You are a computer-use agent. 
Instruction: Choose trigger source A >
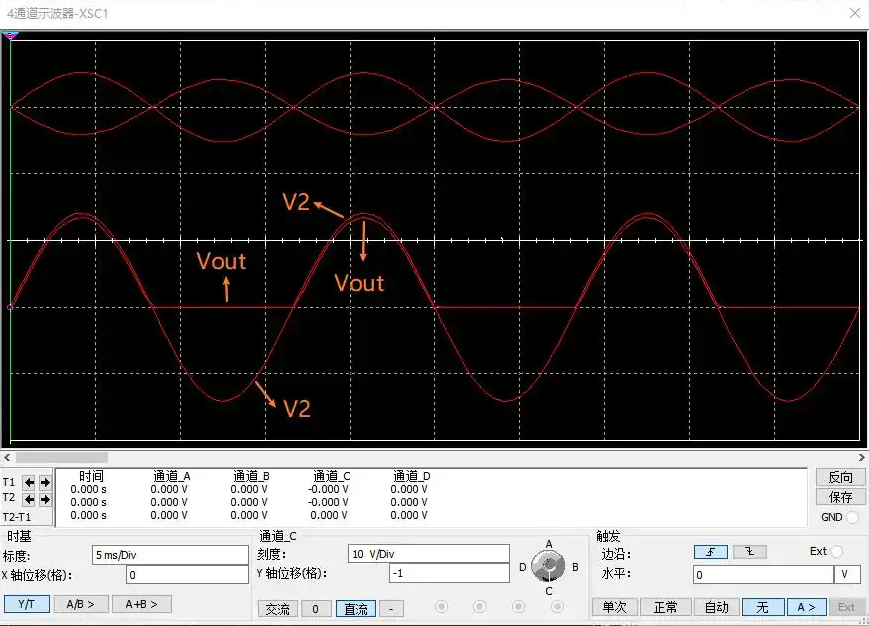(x=806, y=607)
